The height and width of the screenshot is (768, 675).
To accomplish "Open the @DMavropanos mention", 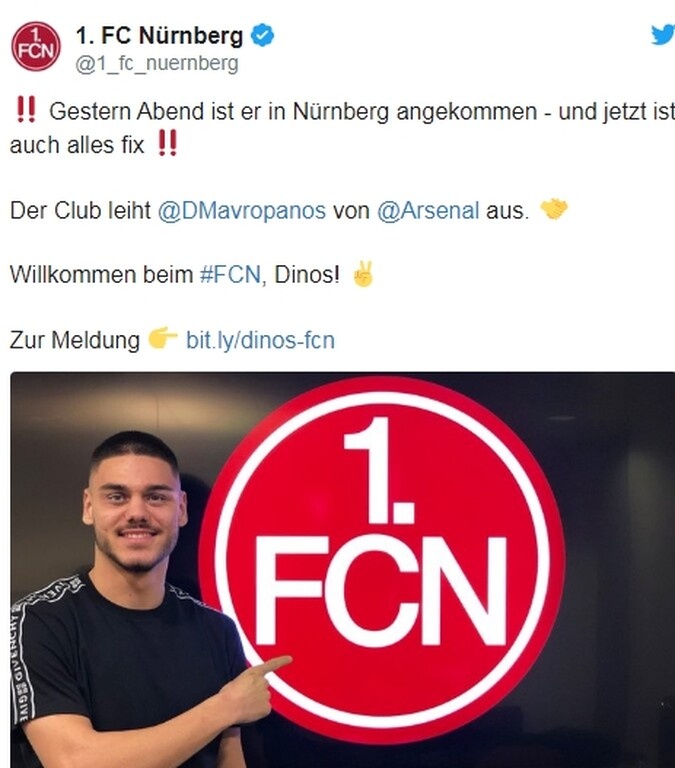I will [x=241, y=211].
